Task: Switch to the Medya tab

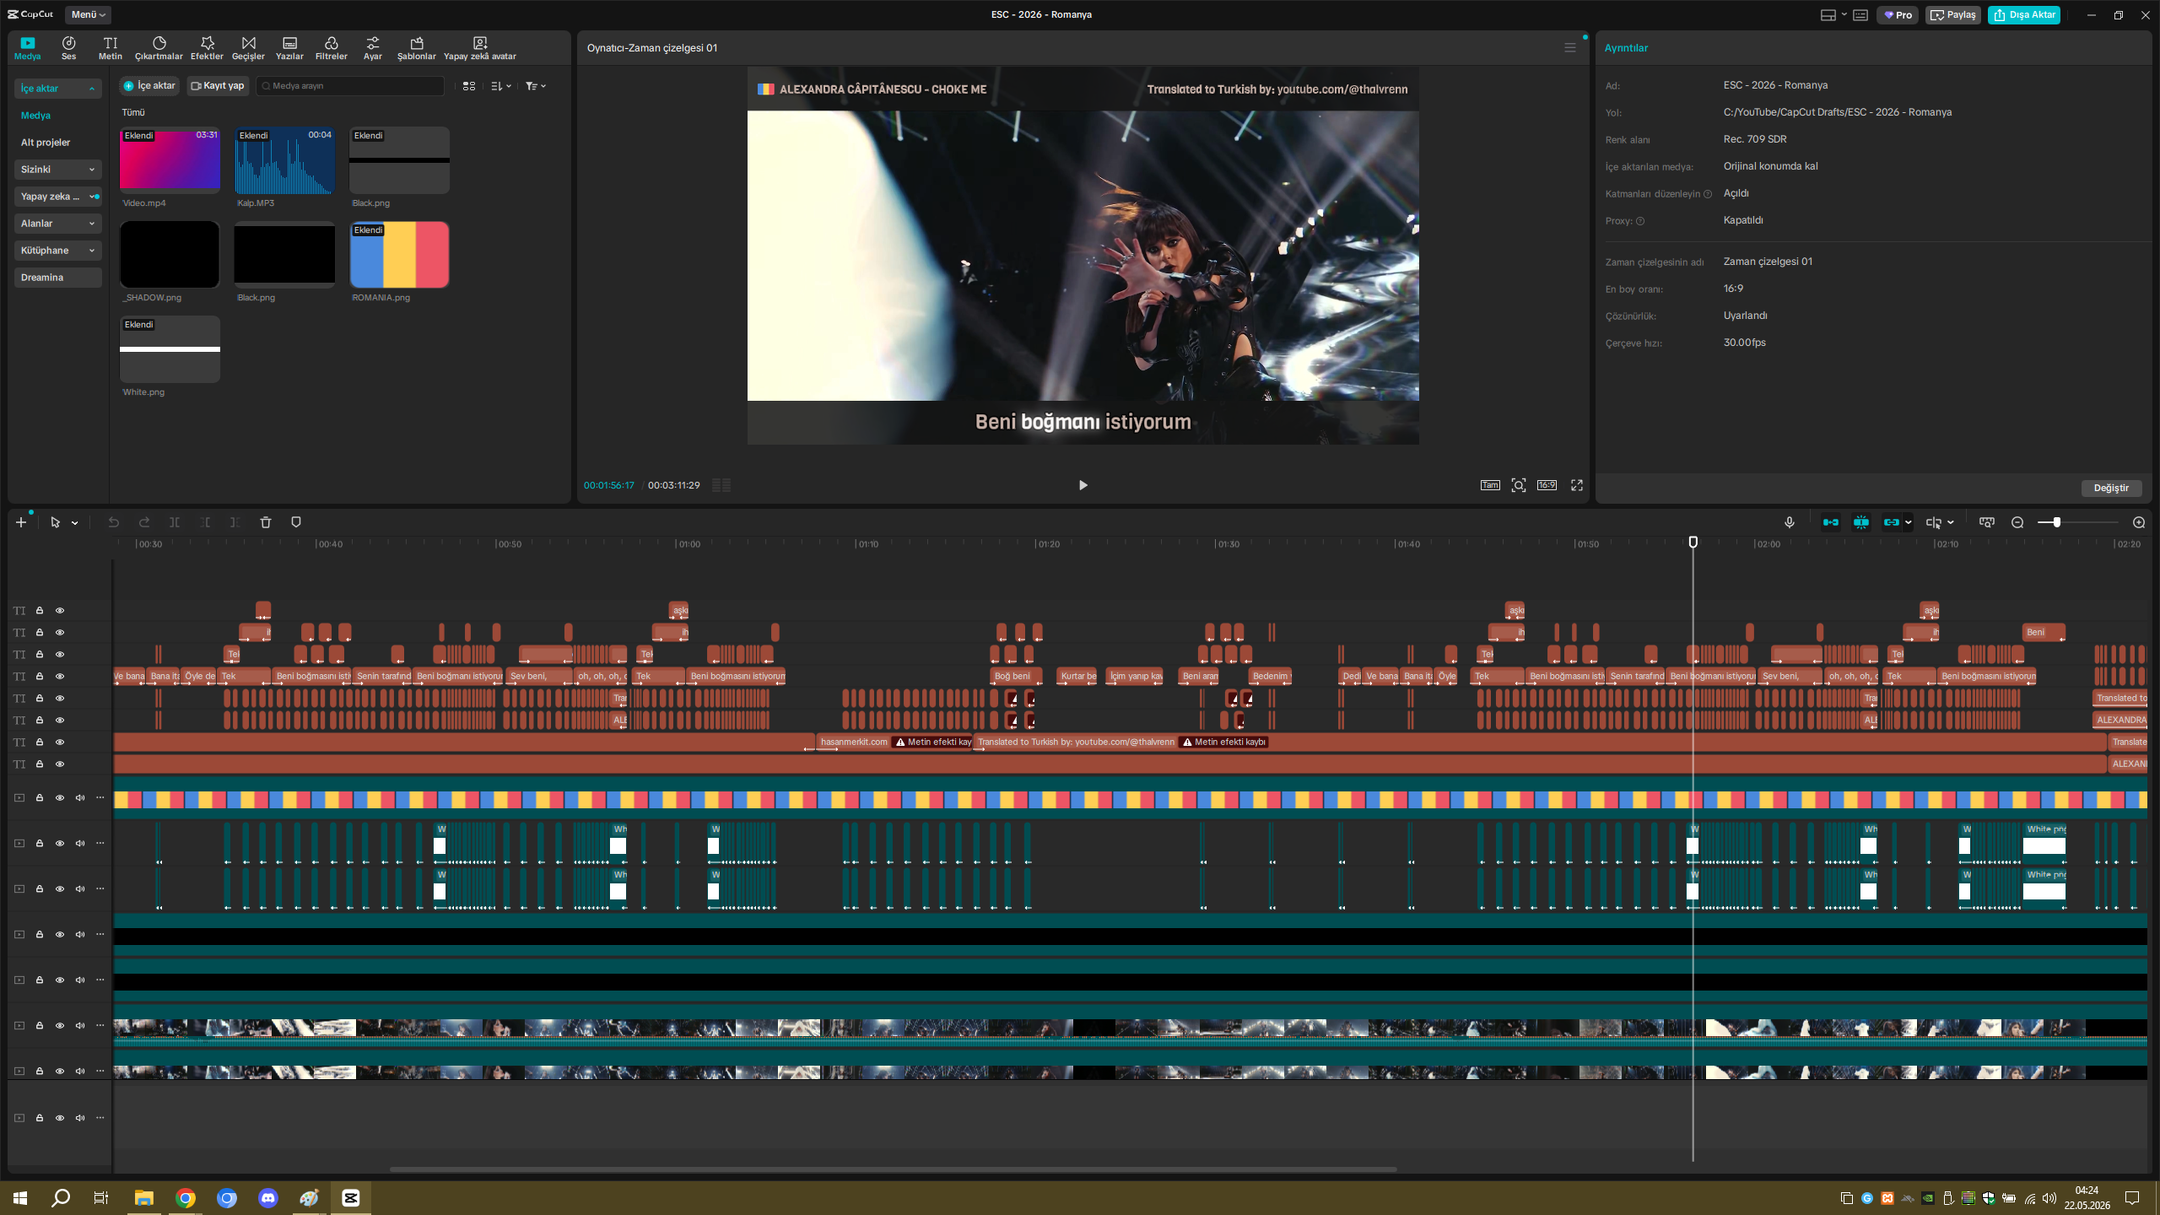Action: [27, 48]
